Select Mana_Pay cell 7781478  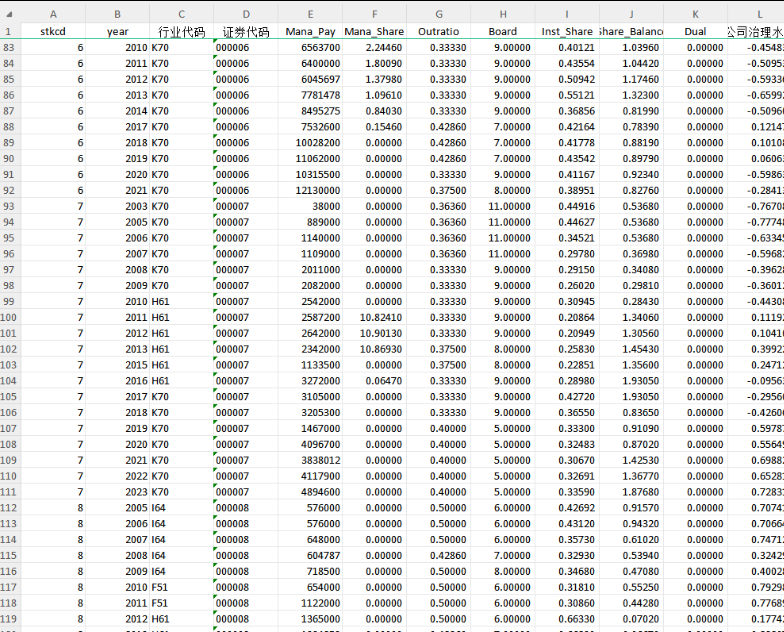click(310, 96)
